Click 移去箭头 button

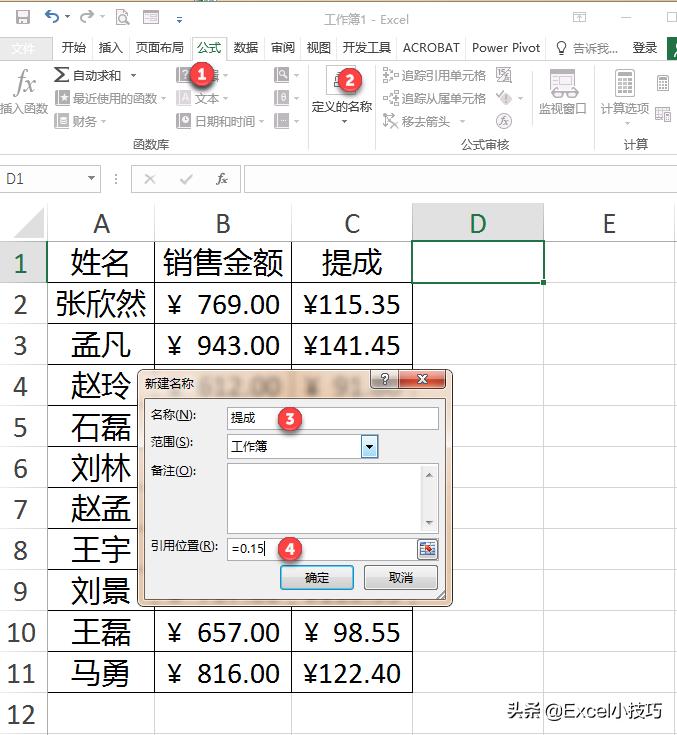(416, 121)
